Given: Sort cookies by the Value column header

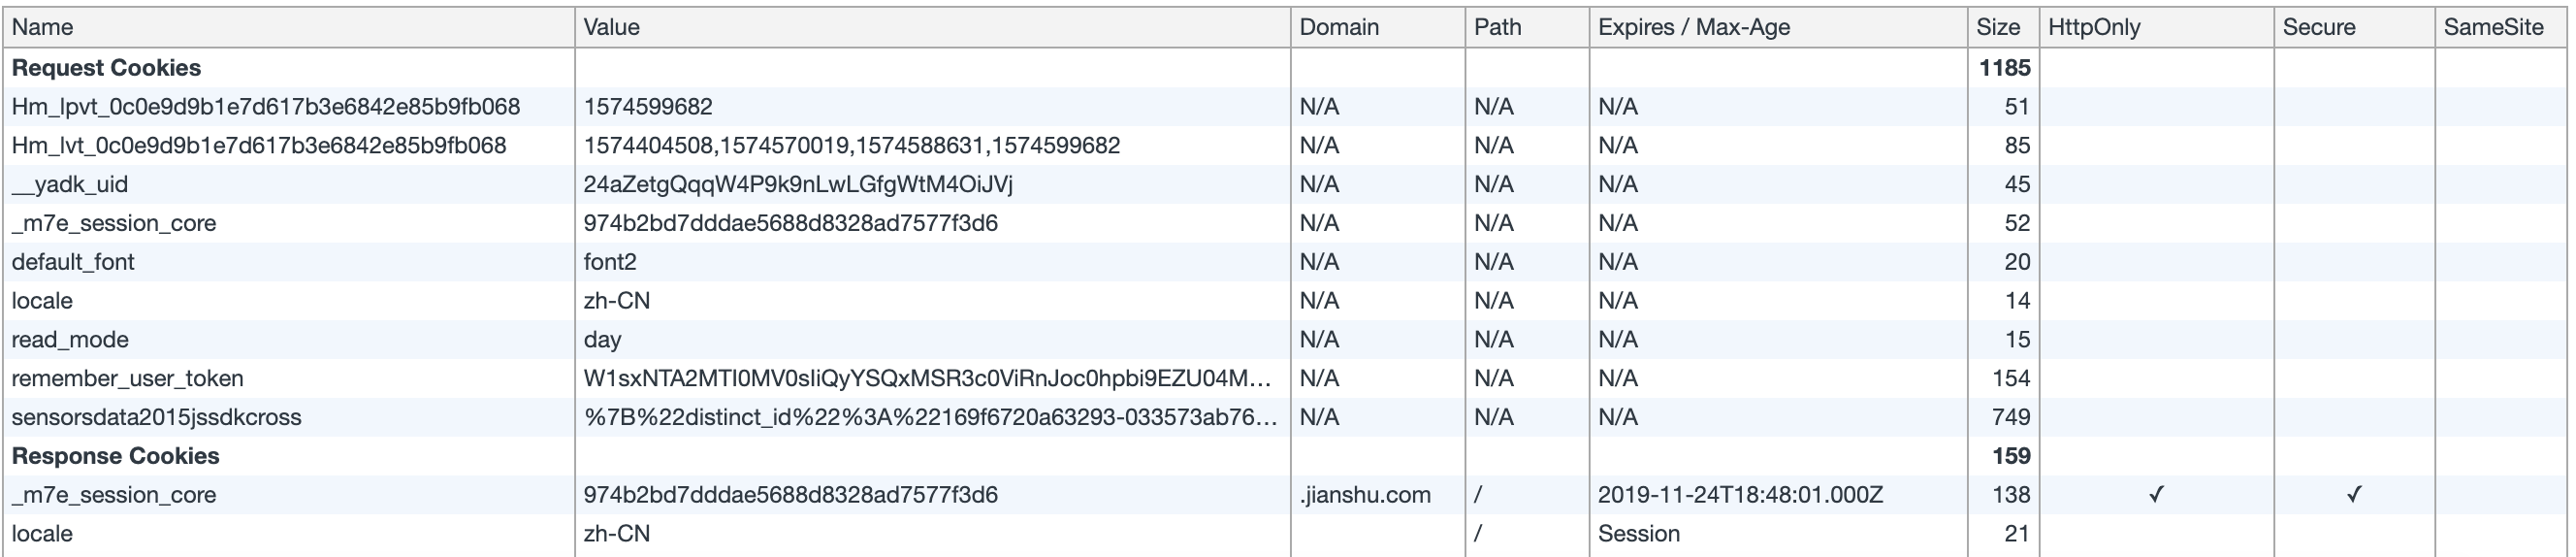Looking at the screenshot, I should click(x=611, y=27).
